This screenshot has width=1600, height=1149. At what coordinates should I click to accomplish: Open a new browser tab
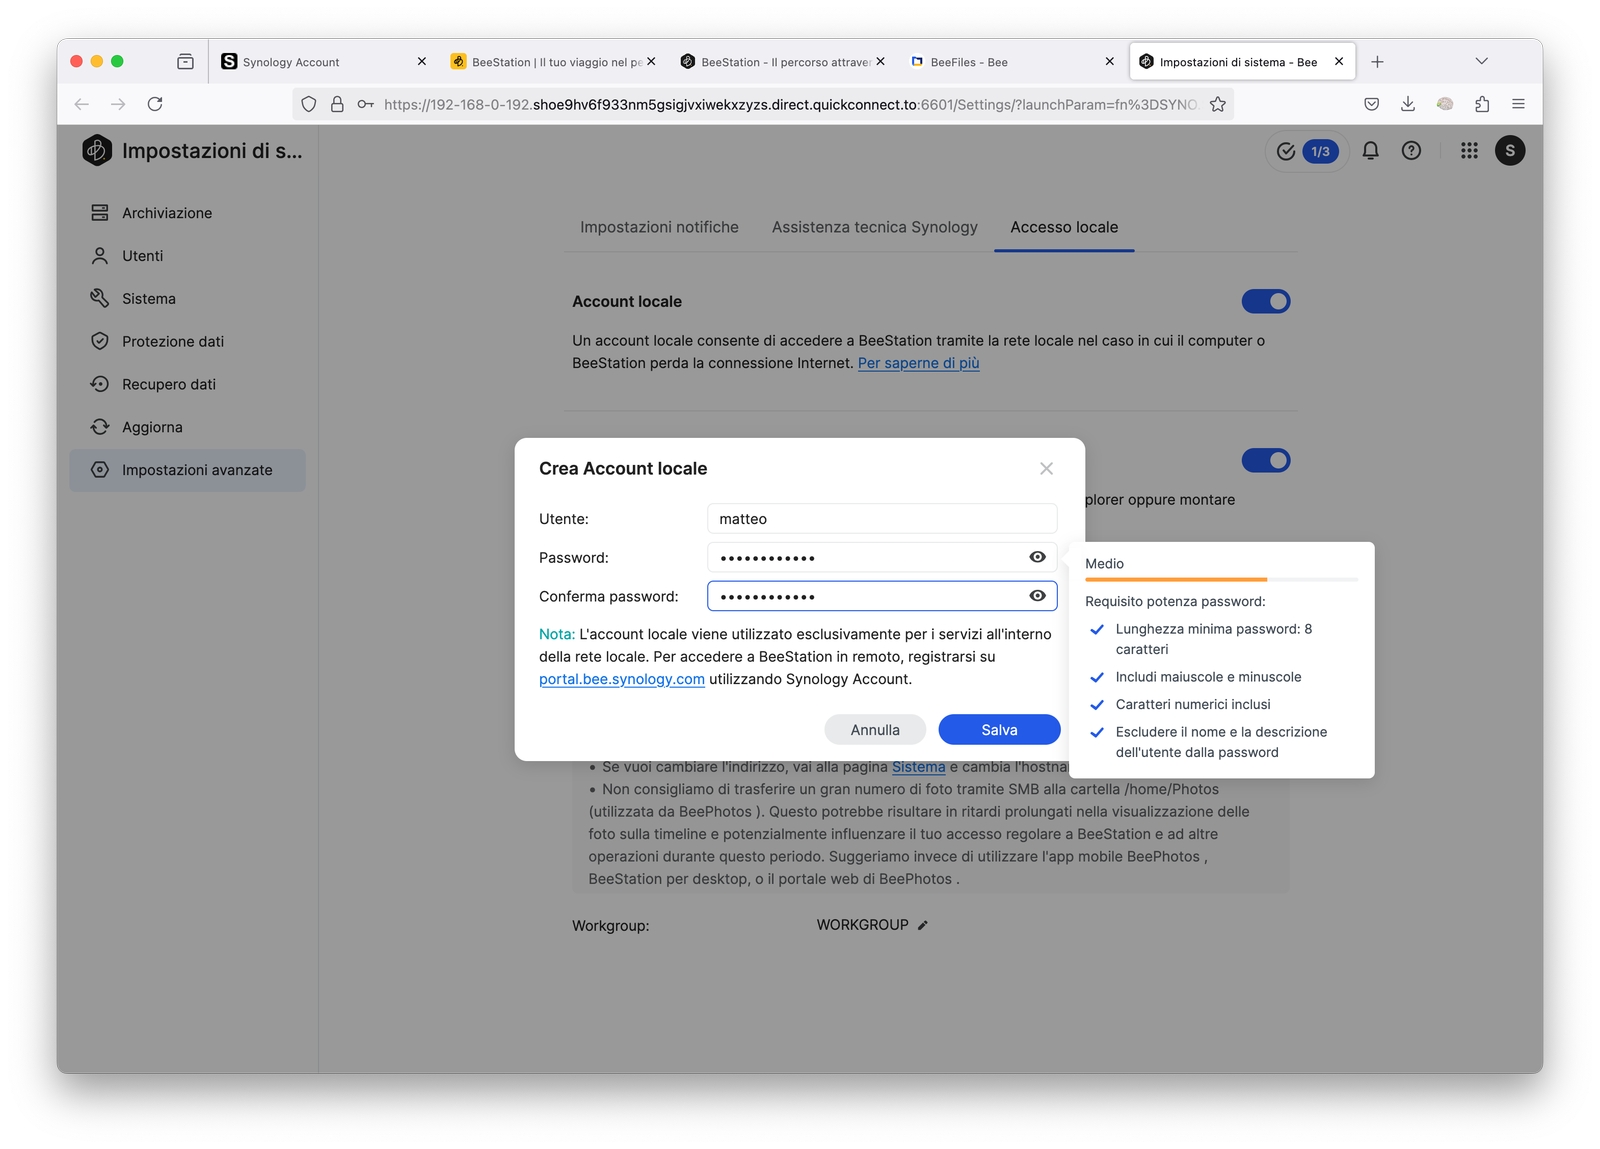tap(1377, 62)
